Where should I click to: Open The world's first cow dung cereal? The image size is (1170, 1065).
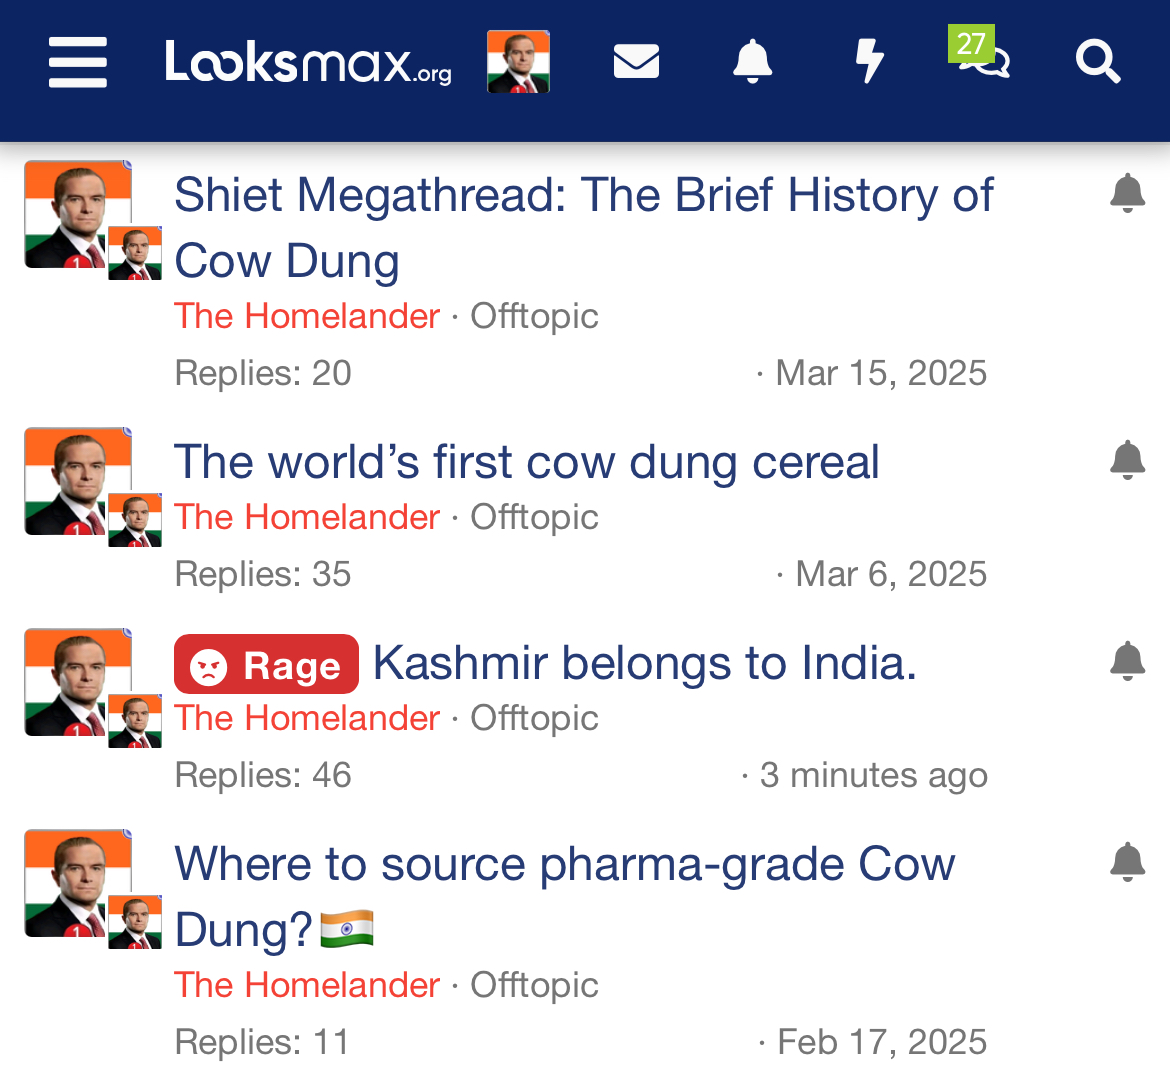tap(527, 462)
